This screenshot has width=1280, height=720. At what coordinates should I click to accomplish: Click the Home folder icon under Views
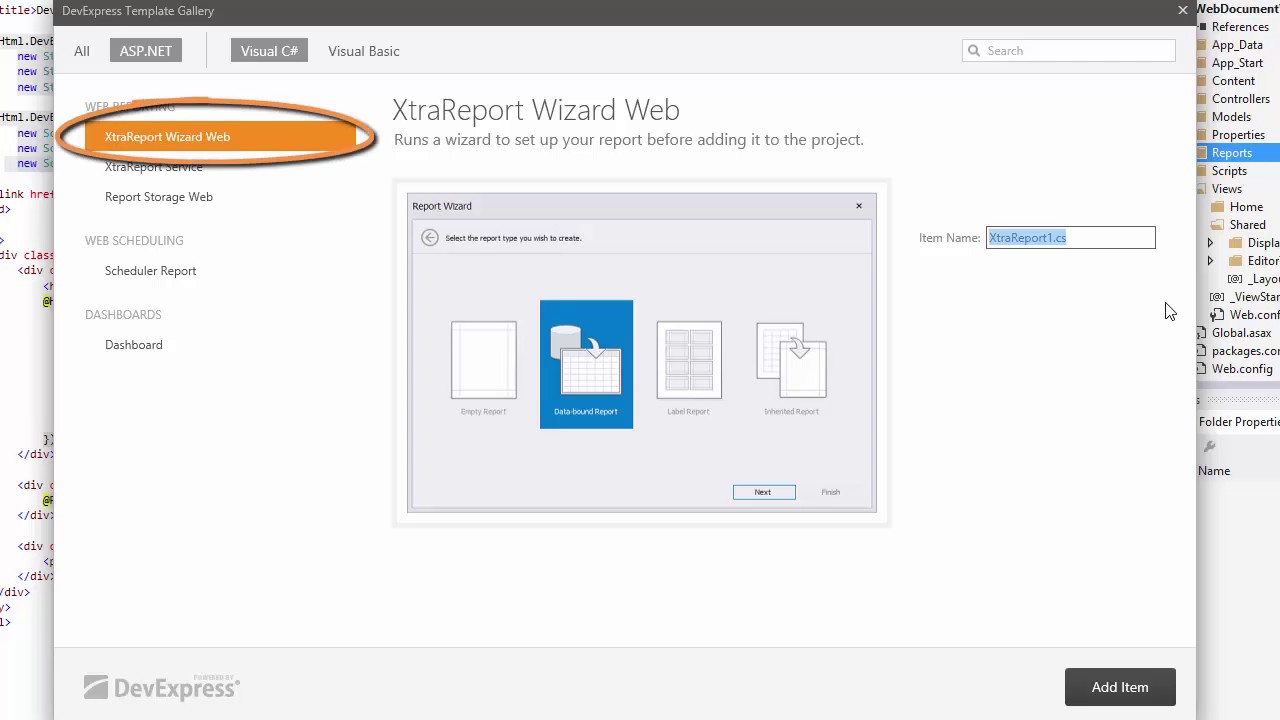click(x=1217, y=207)
